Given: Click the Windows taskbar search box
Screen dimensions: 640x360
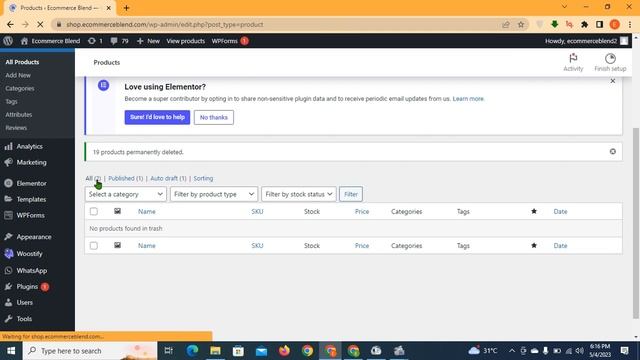Looking at the screenshot, I should click(90, 351).
